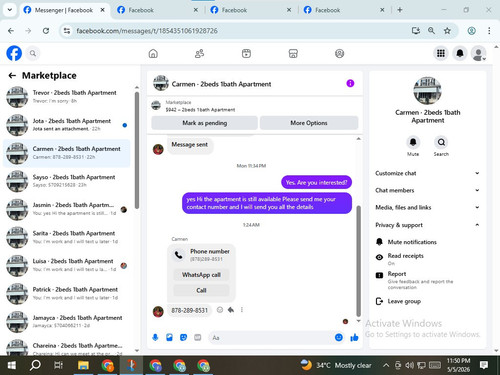Open Sayso - 2beds 1bath Apartment chat
The height and width of the screenshot is (375, 500).
pyautogui.click(x=67, y=181)
